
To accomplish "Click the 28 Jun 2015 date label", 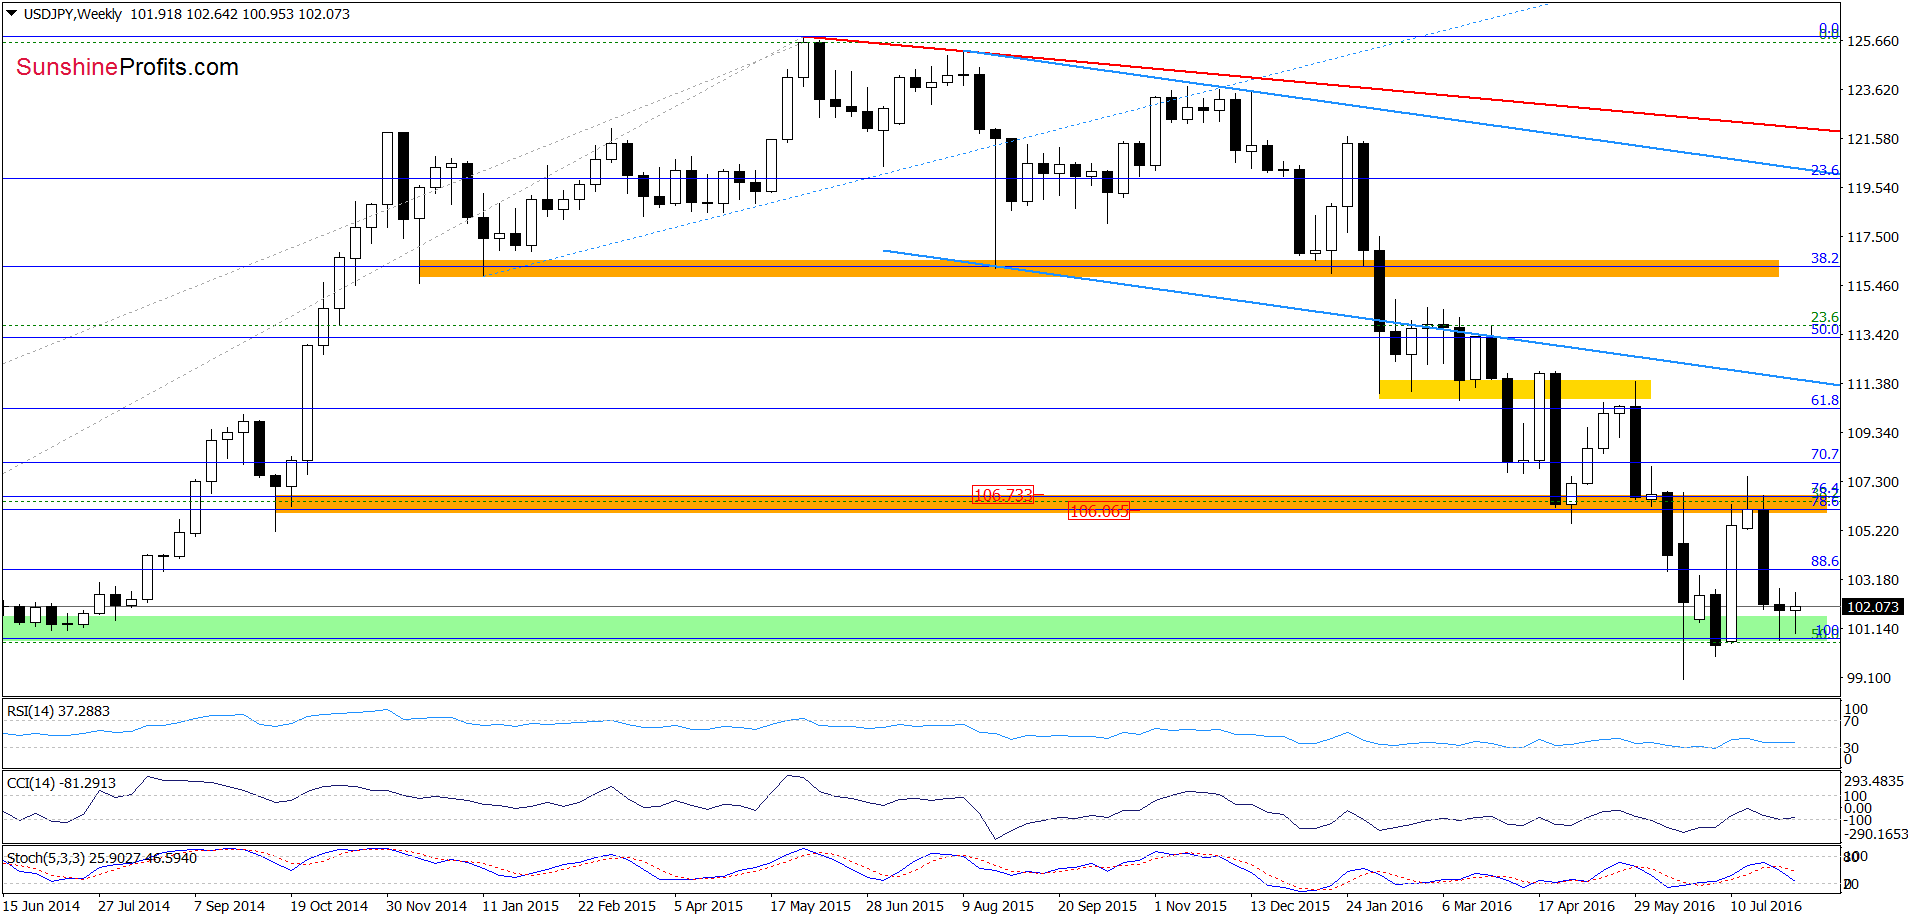I will coord(905,906).
